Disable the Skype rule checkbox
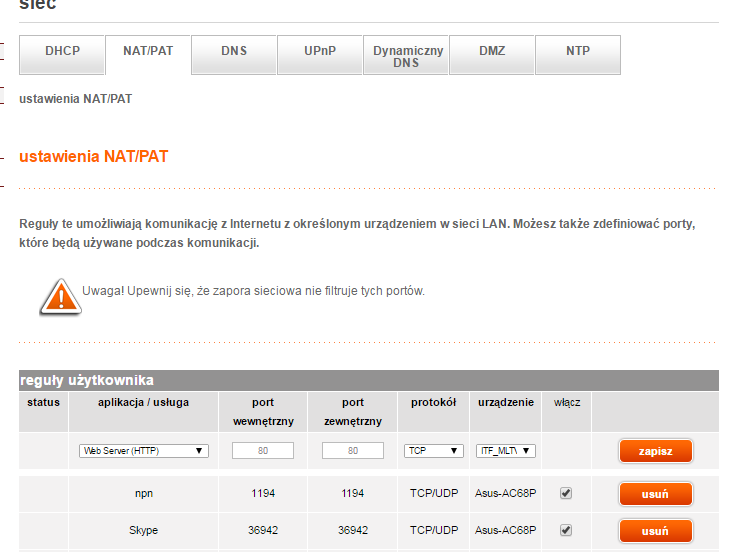 566,530
